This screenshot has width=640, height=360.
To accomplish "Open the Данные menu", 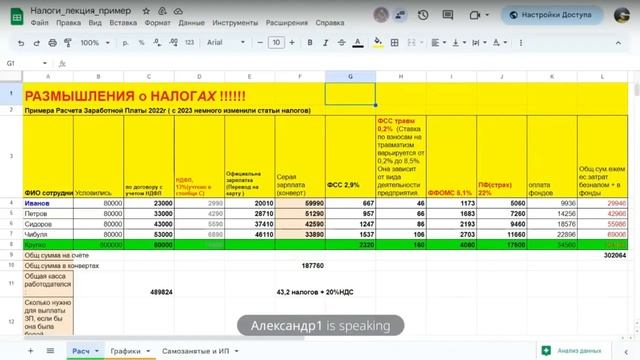I will point(191,23).
